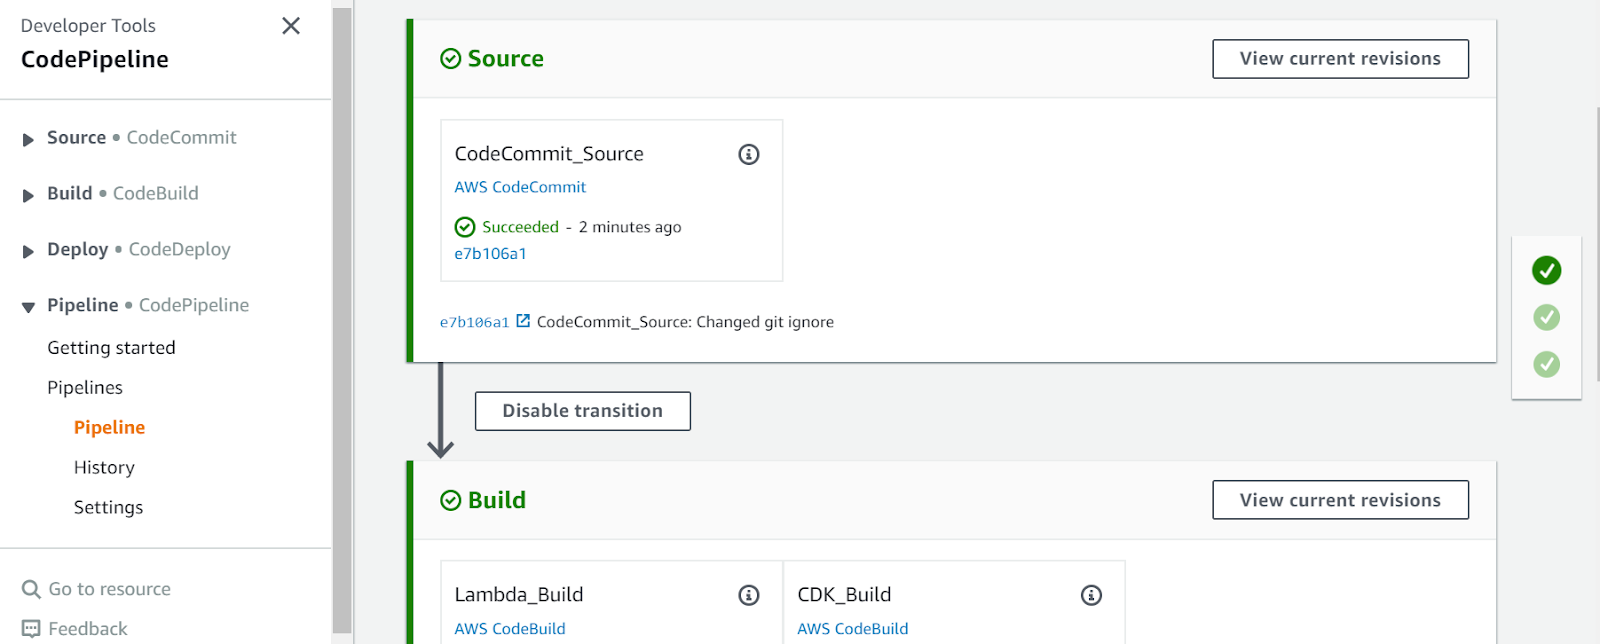1600x644 pixels.
Task: Show info for CodeCommit_Source action
Action: [748, 154]
